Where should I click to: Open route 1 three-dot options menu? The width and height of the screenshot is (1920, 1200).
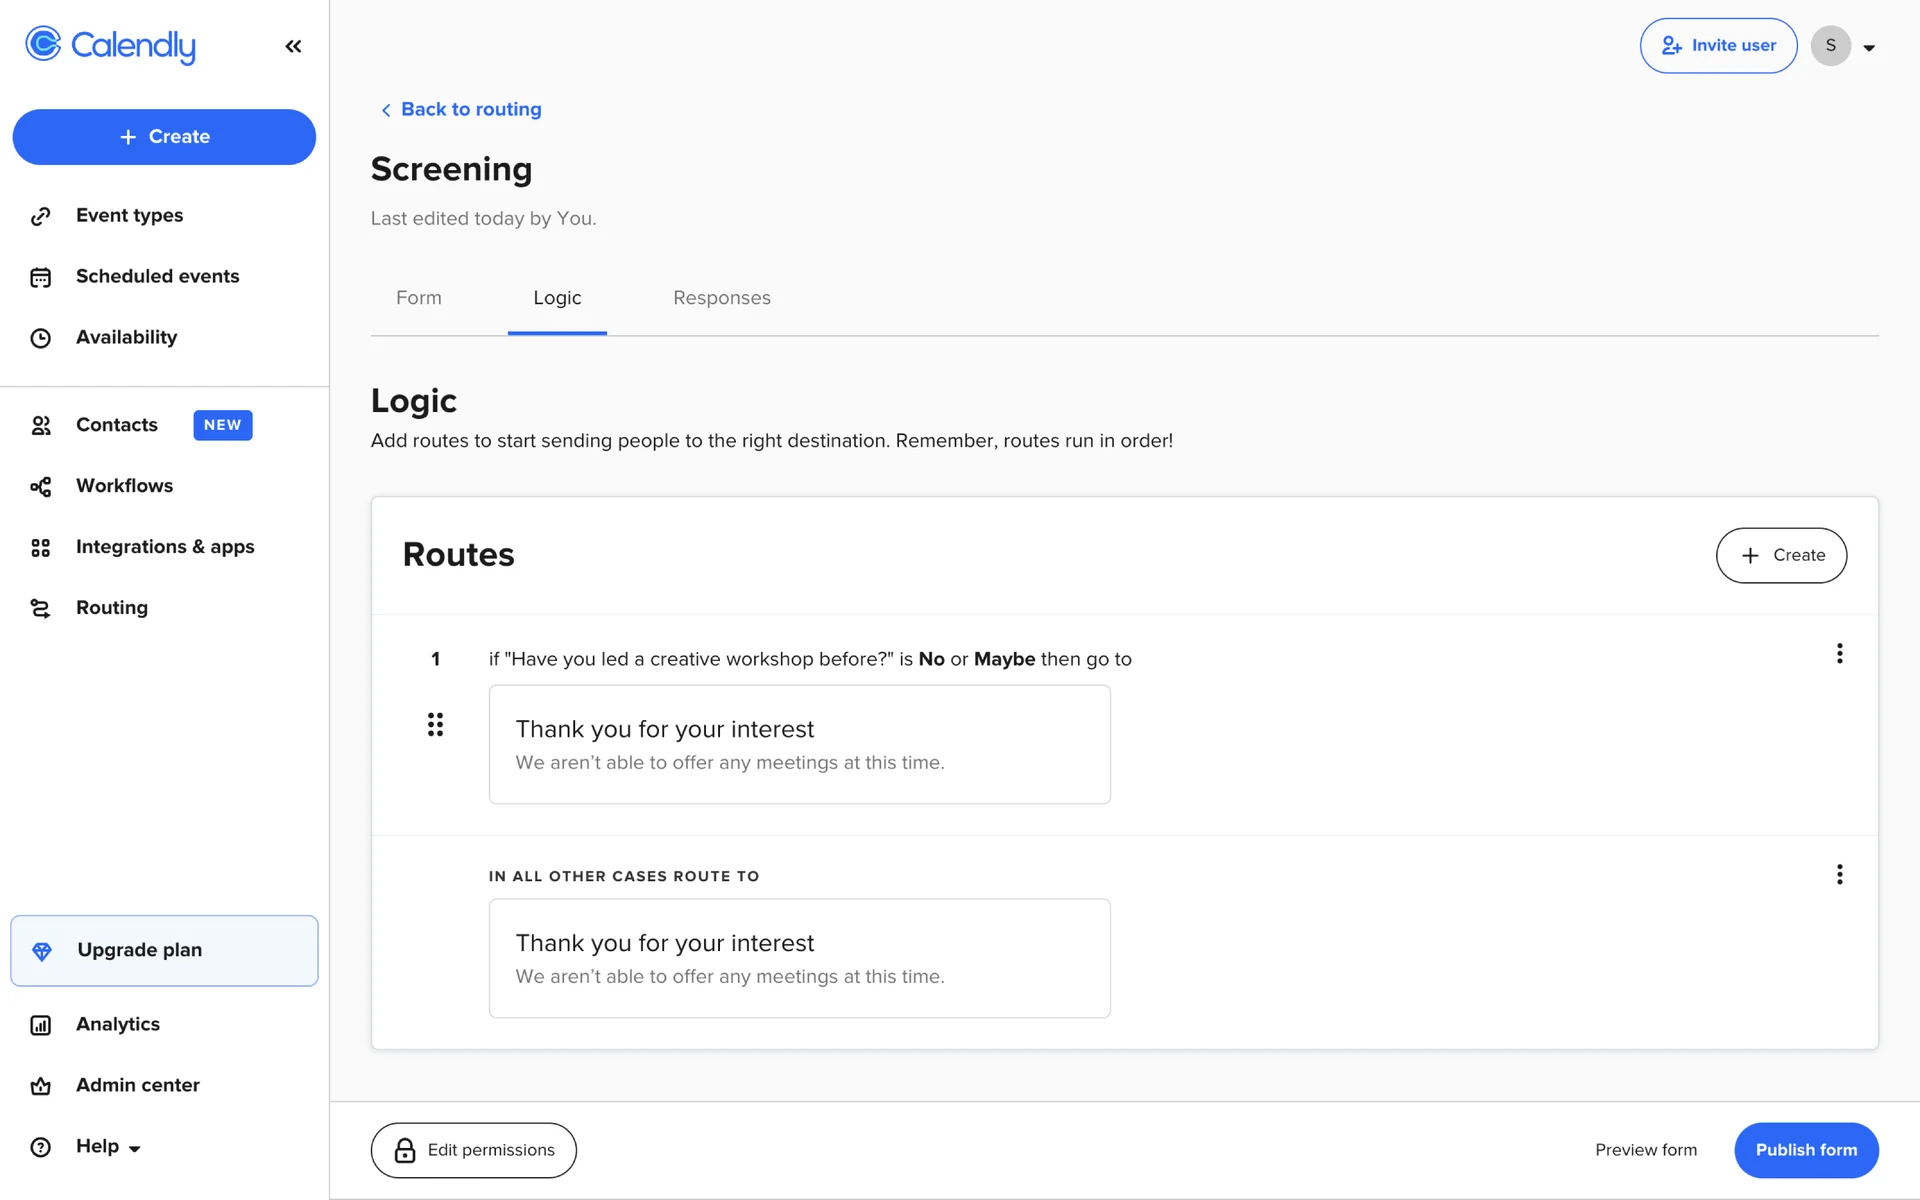(x=1839, y=654)
